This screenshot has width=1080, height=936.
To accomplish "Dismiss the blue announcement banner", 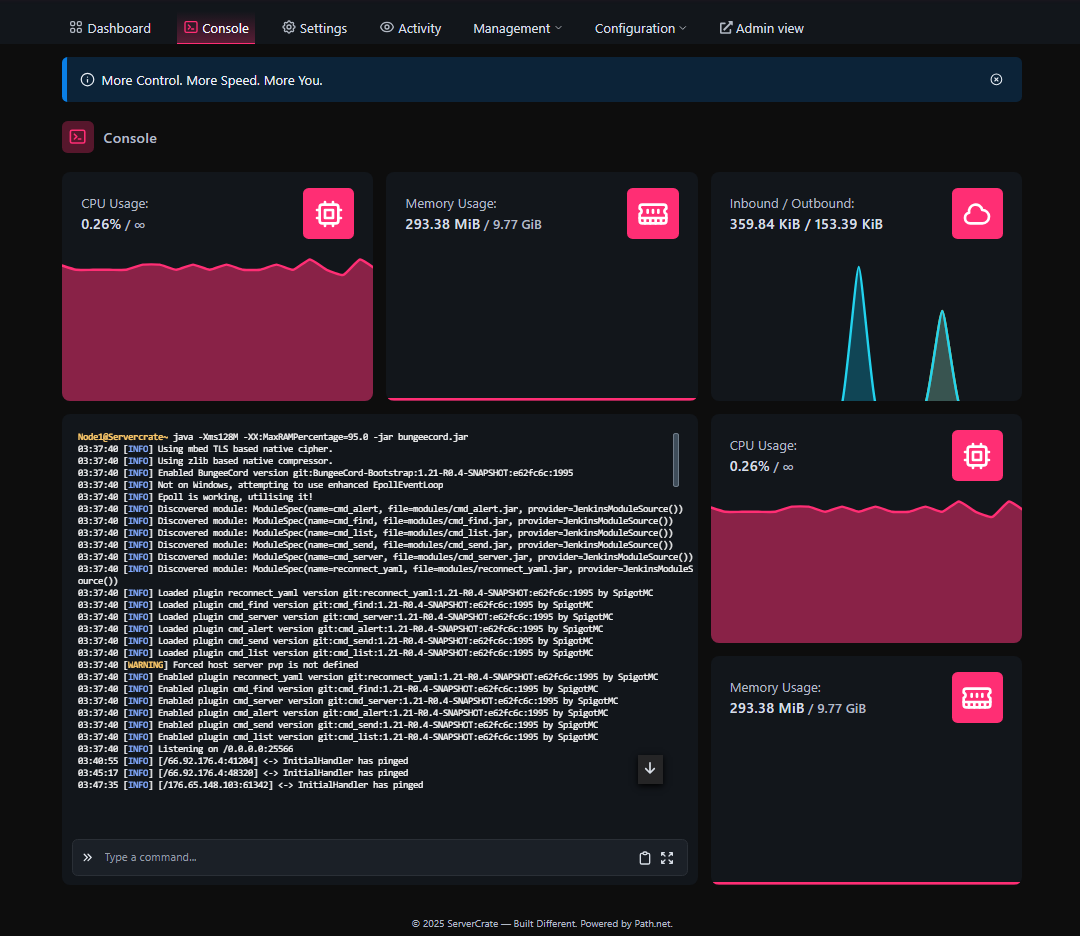I will click(x=996, y=79).
